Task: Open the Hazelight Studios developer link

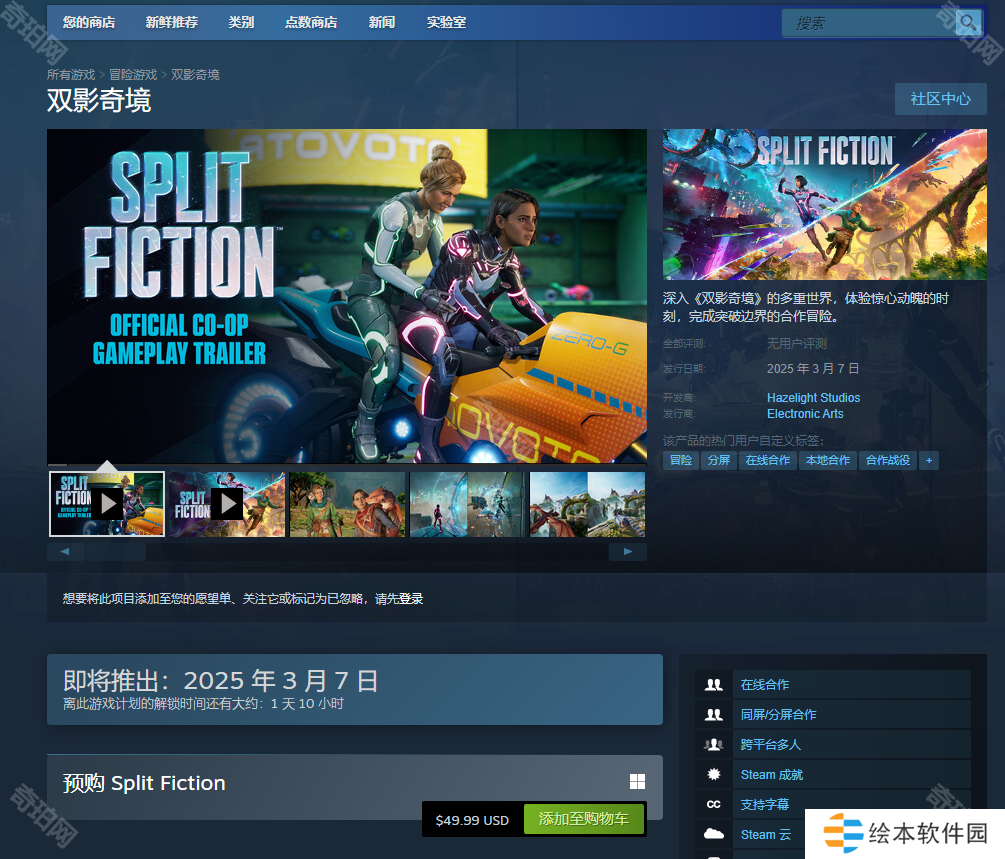Action: pos(813,398)
